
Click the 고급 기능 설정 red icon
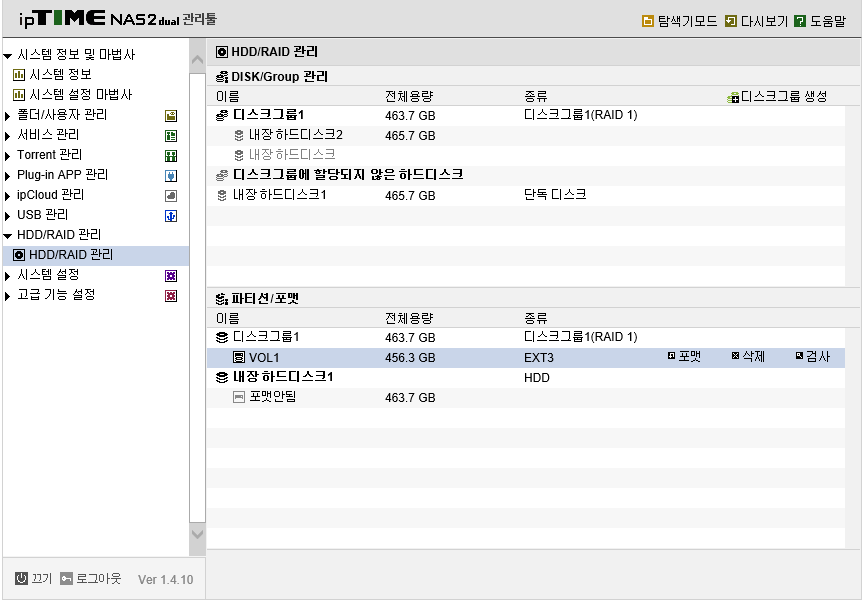pyautogui.click(x=171, y=296)
